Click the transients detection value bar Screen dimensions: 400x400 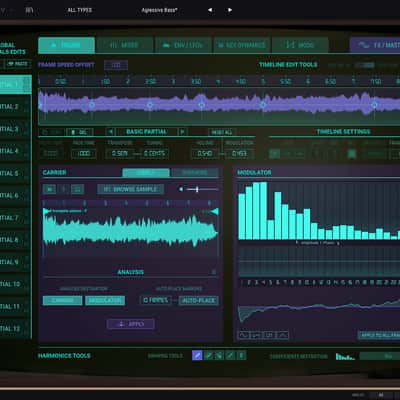tap(380, 356)
